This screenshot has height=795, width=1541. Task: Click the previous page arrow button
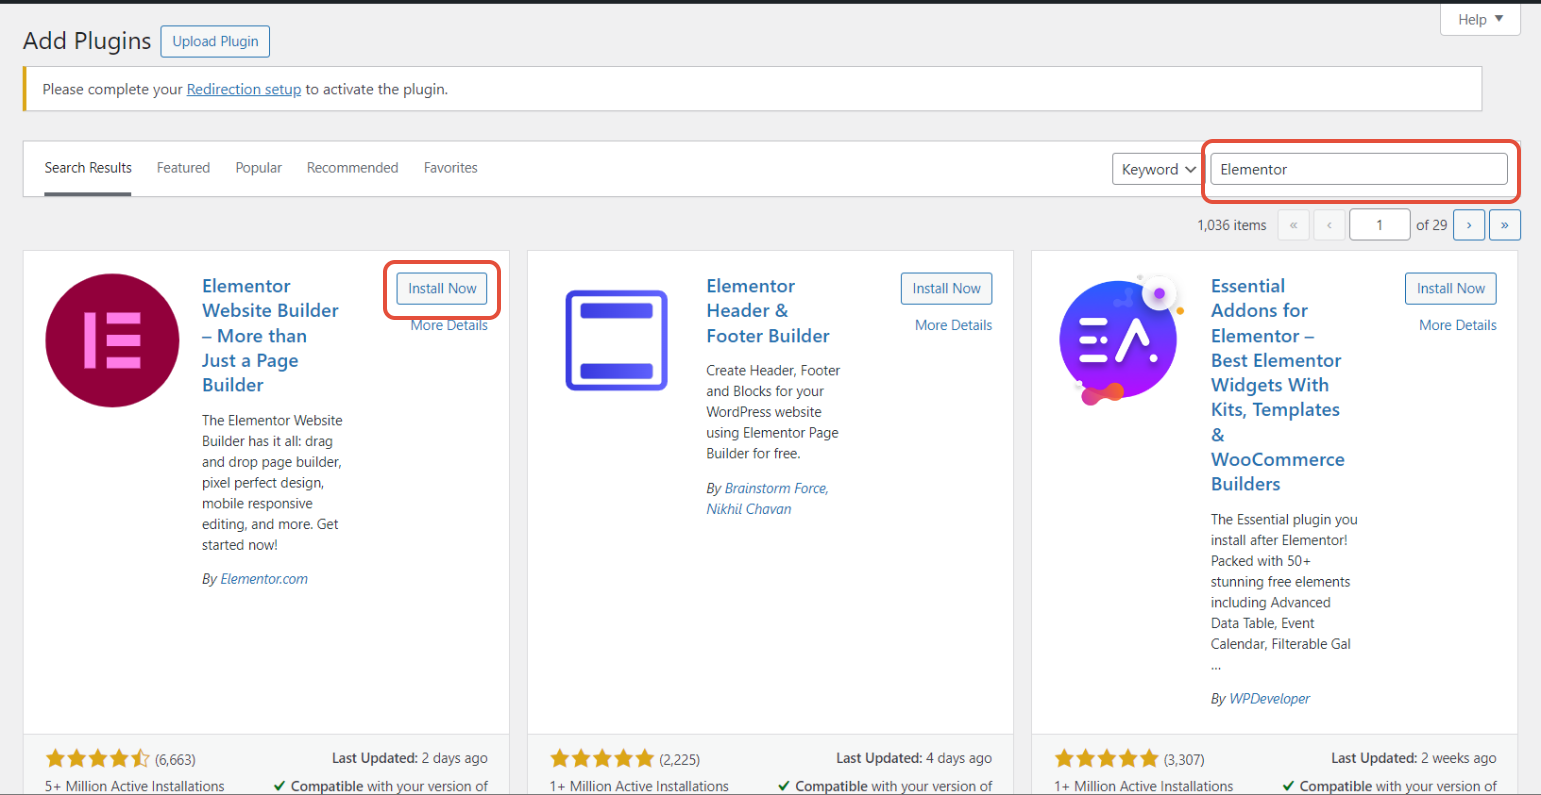(x=1329, y=225)
